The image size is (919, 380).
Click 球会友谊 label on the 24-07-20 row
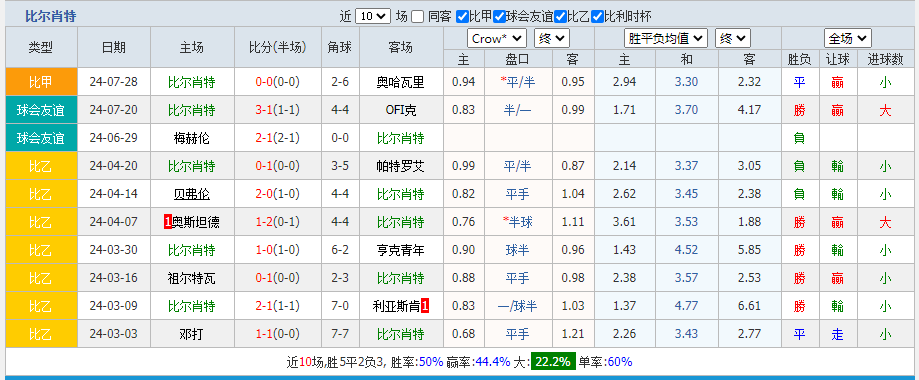click(41, 110)
